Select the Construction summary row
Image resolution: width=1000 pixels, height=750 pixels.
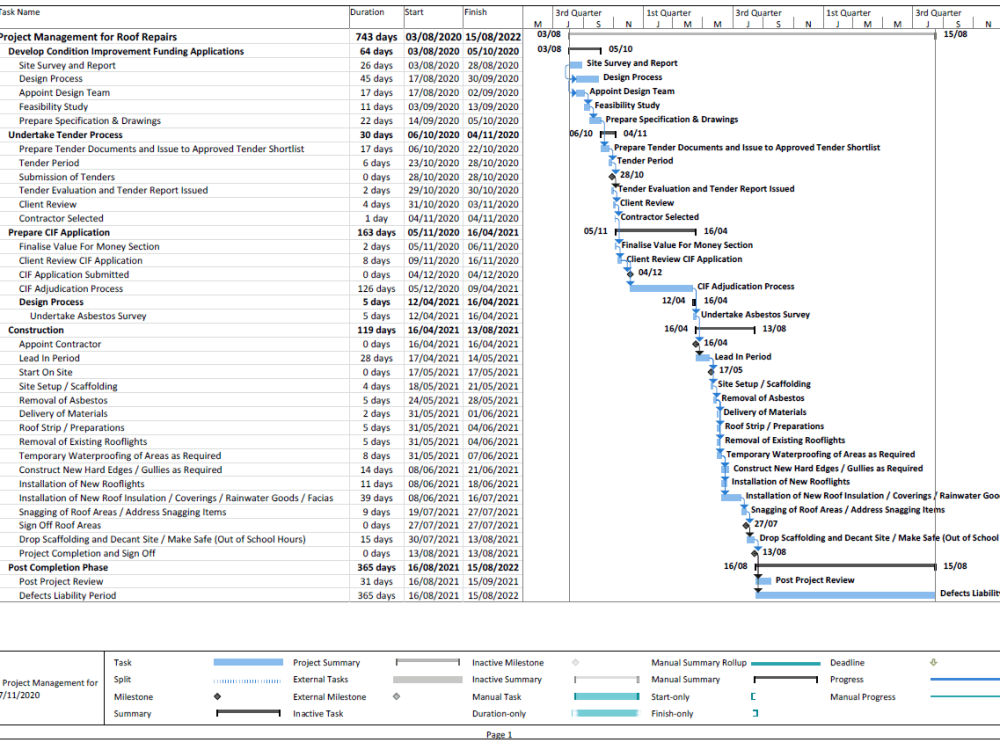click(37, 329)
